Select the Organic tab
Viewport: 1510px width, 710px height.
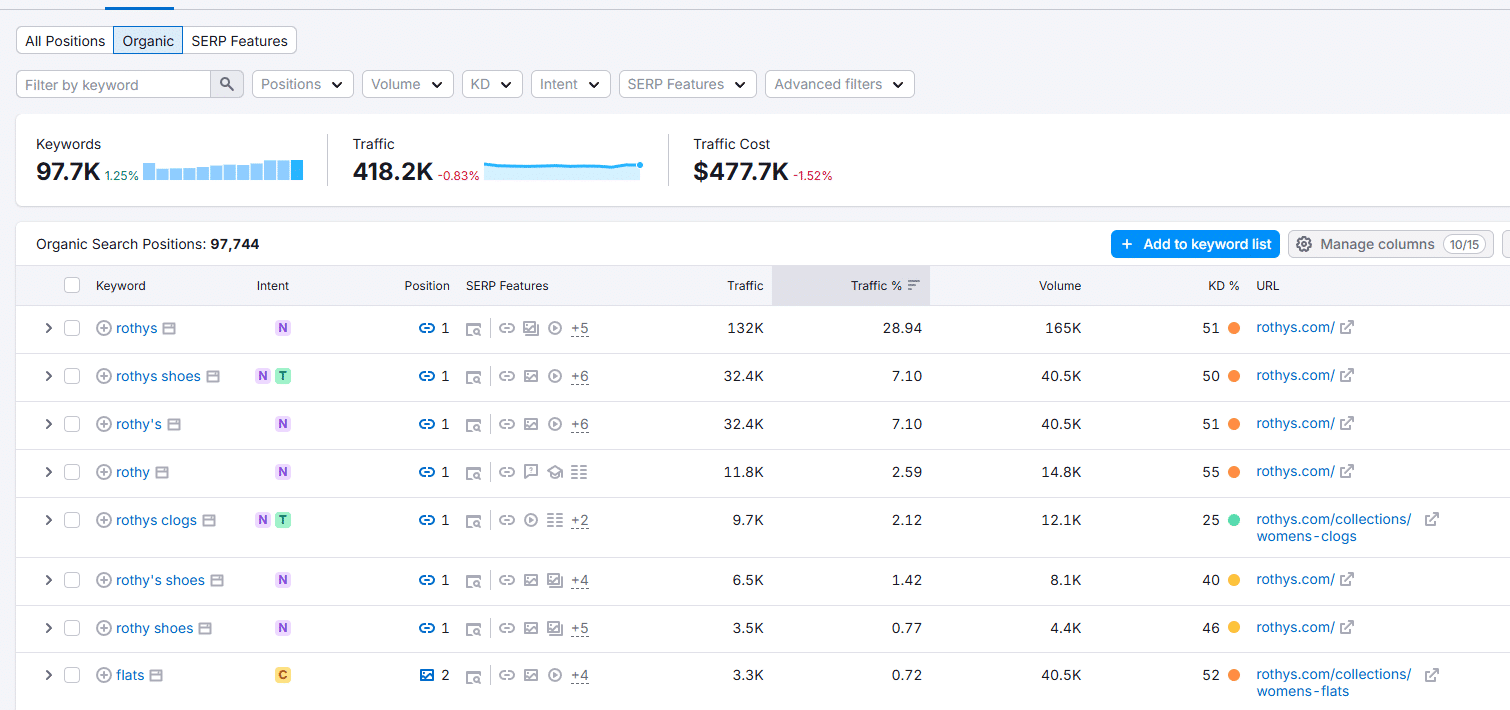click(x=148, y=41)
